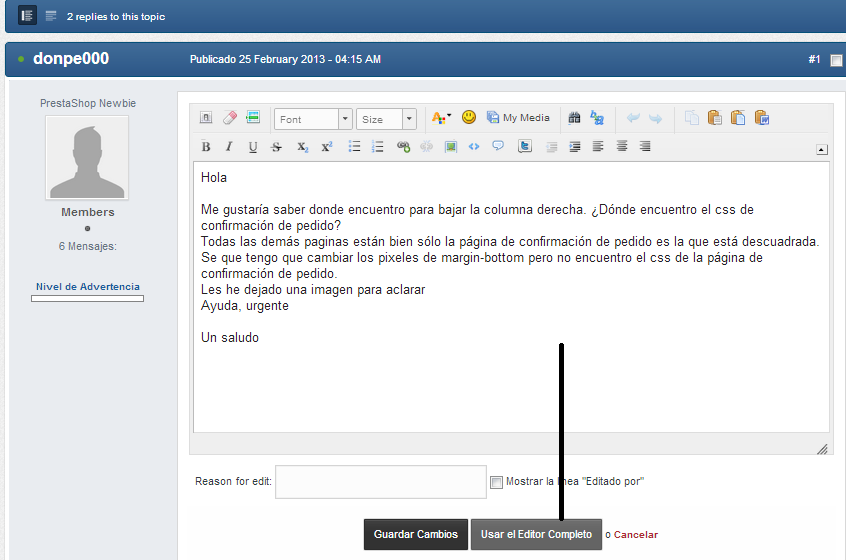
Task: Click the Nivel de Advertencia link
Action: [87, 286]
